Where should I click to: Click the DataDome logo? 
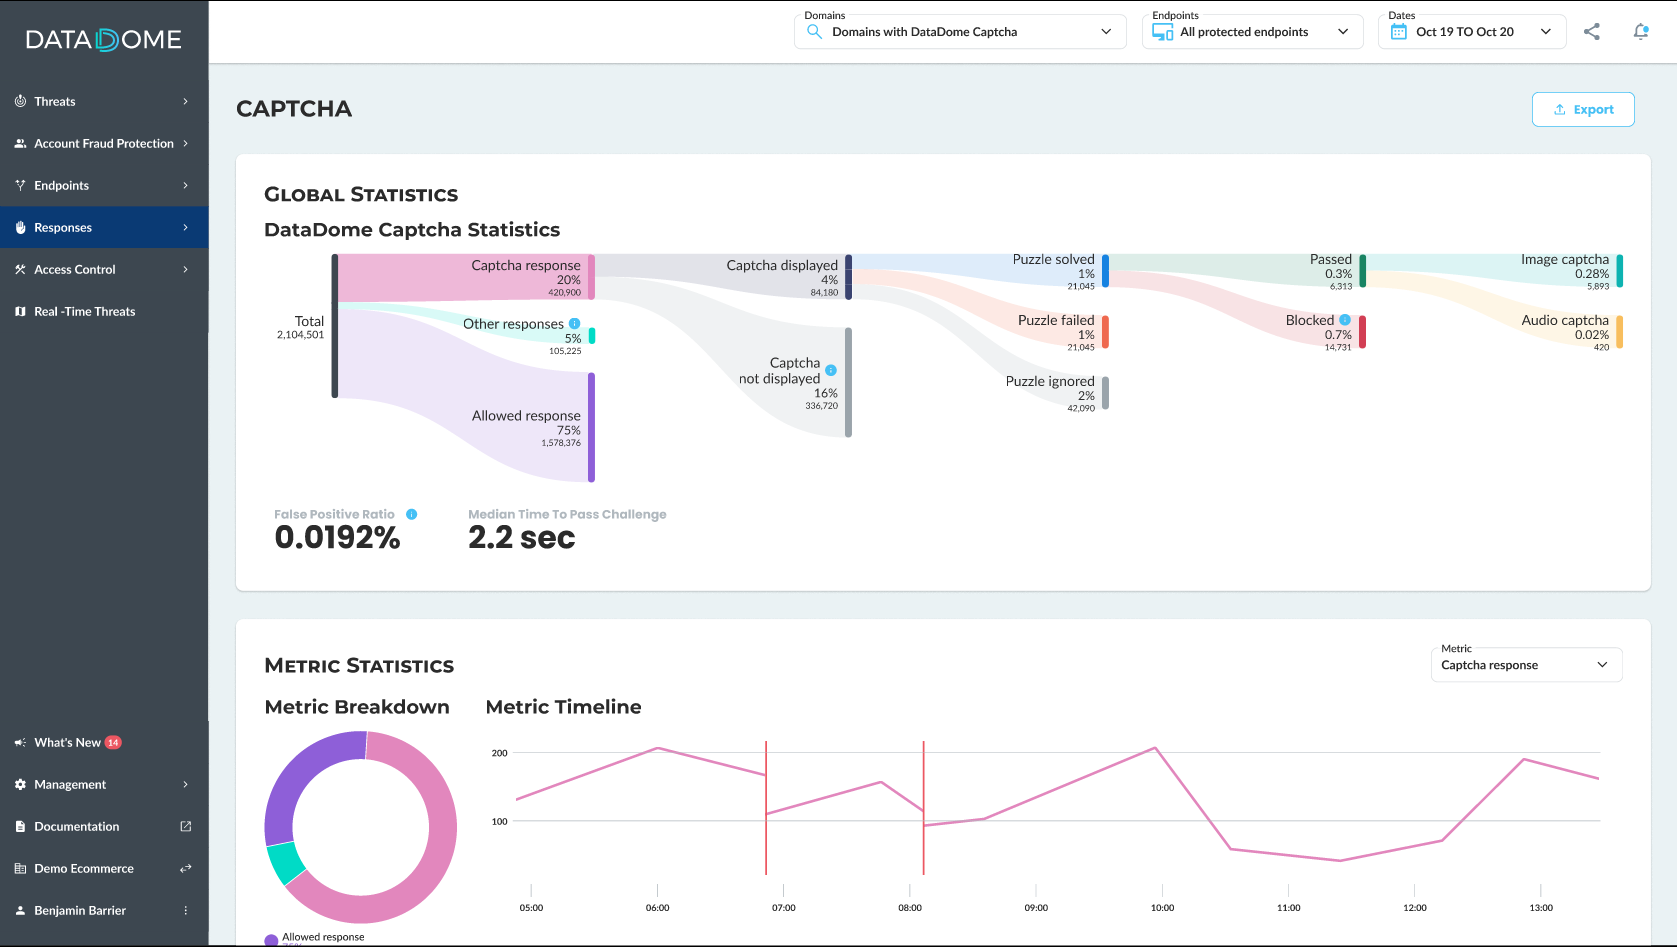point(104,40)
